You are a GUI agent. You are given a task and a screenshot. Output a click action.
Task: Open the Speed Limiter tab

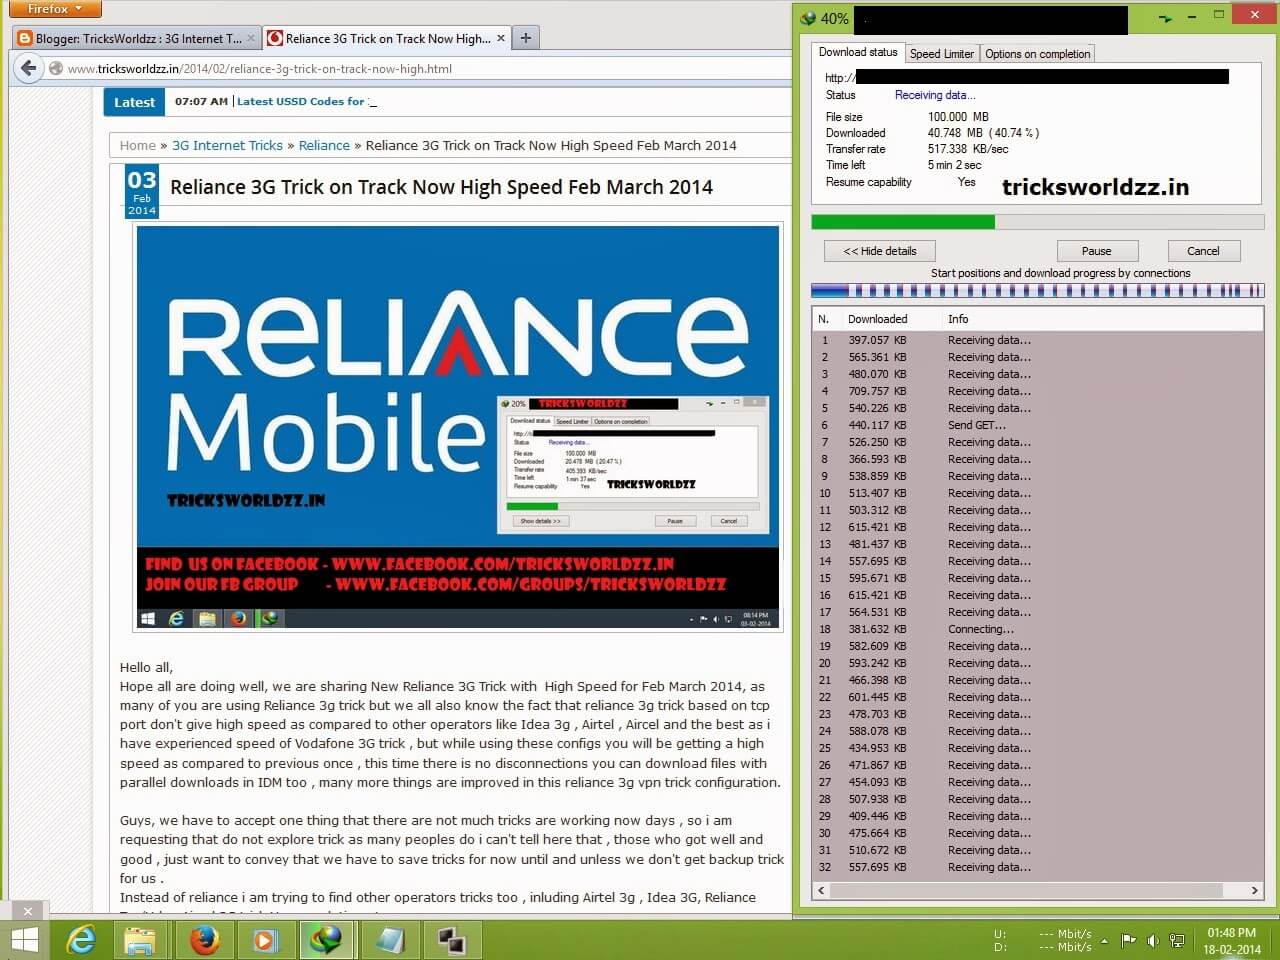coord(941,54)
